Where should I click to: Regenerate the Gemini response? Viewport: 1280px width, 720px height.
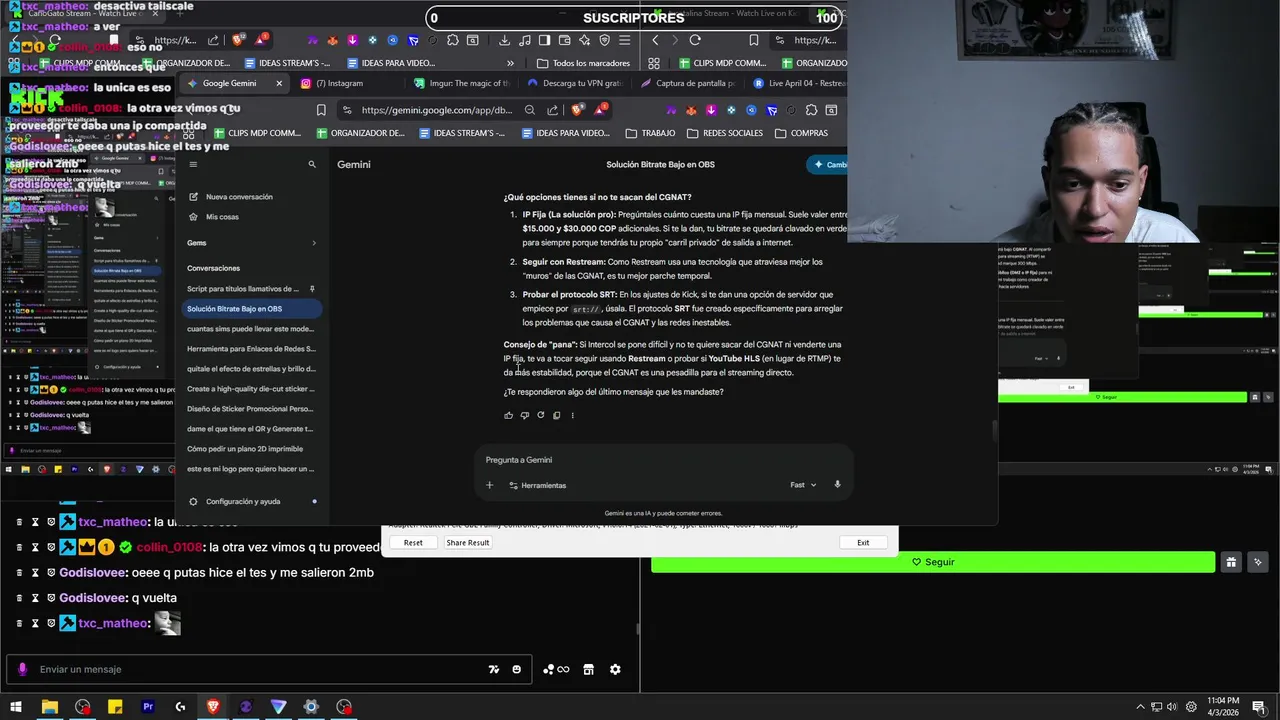(541, 415)
